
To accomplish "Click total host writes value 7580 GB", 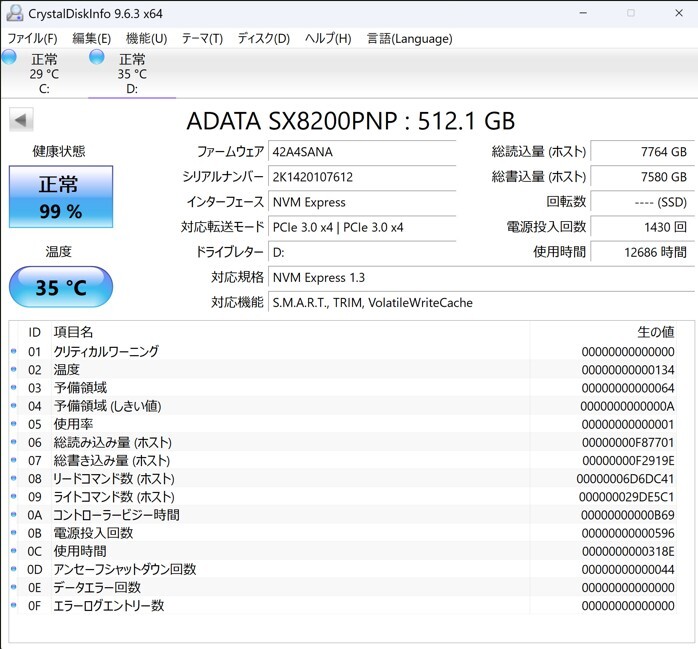I will click(642, 177).
